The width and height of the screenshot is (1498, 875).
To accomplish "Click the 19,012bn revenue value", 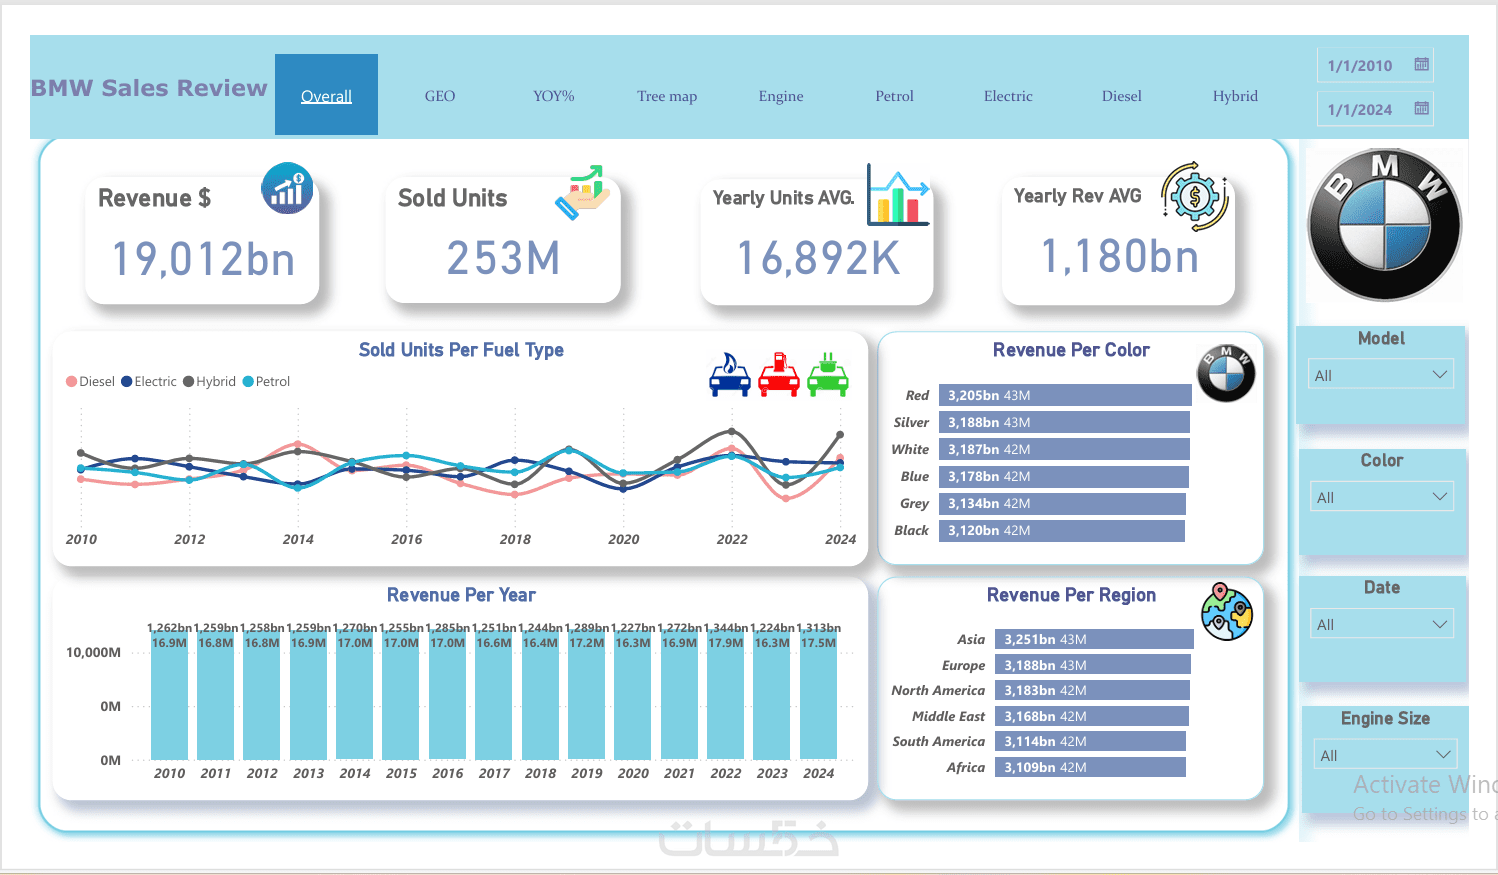I will (203, 259).
